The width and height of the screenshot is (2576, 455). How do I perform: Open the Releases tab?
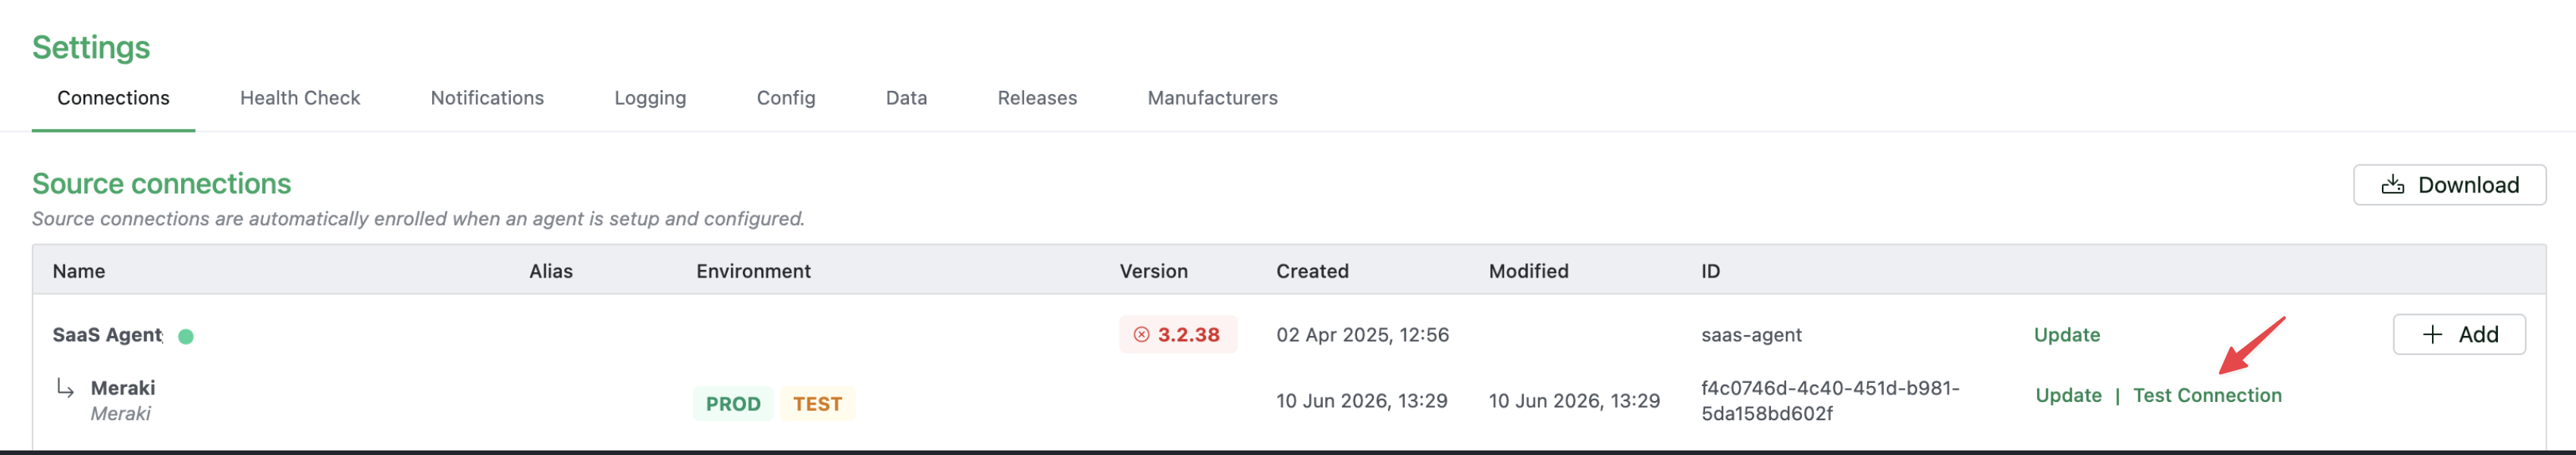[x=1037, y=98]
